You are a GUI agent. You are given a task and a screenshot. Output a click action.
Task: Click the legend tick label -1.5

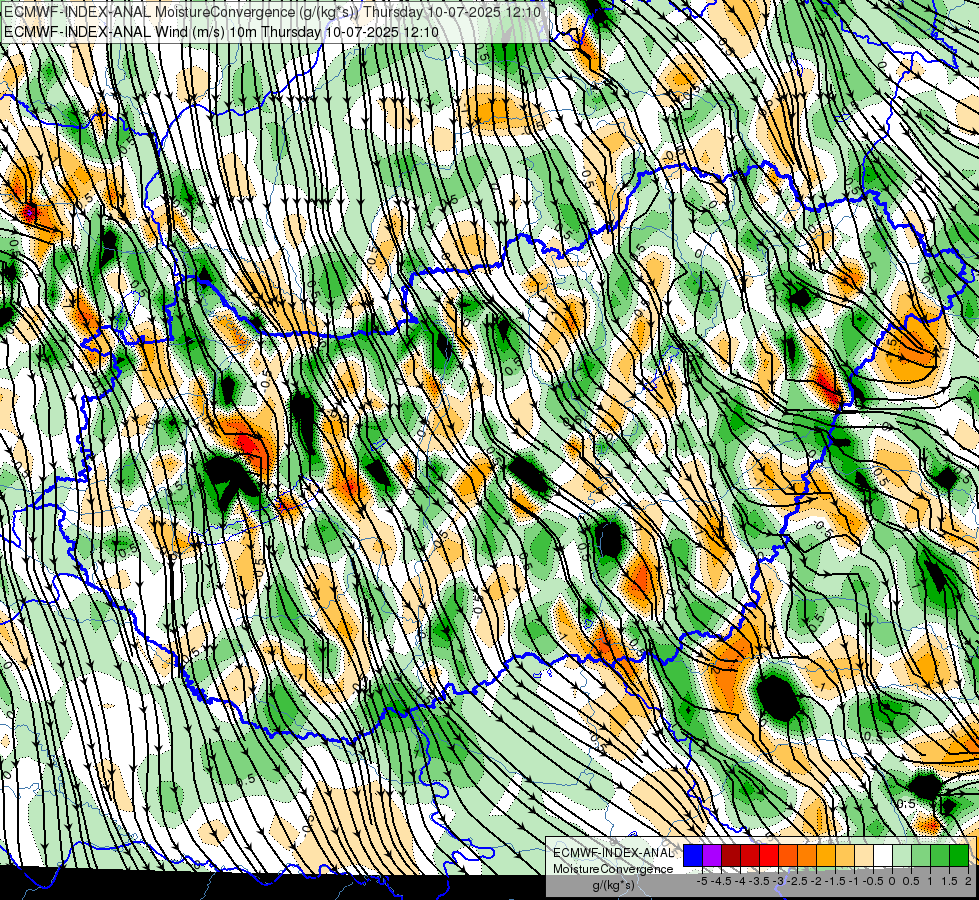835,881
